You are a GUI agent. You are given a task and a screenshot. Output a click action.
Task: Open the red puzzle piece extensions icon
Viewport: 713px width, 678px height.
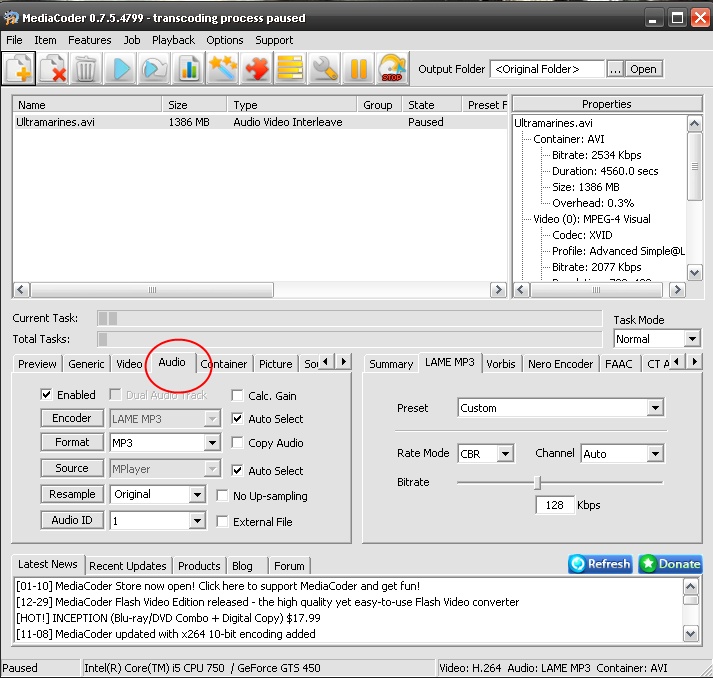257,69
